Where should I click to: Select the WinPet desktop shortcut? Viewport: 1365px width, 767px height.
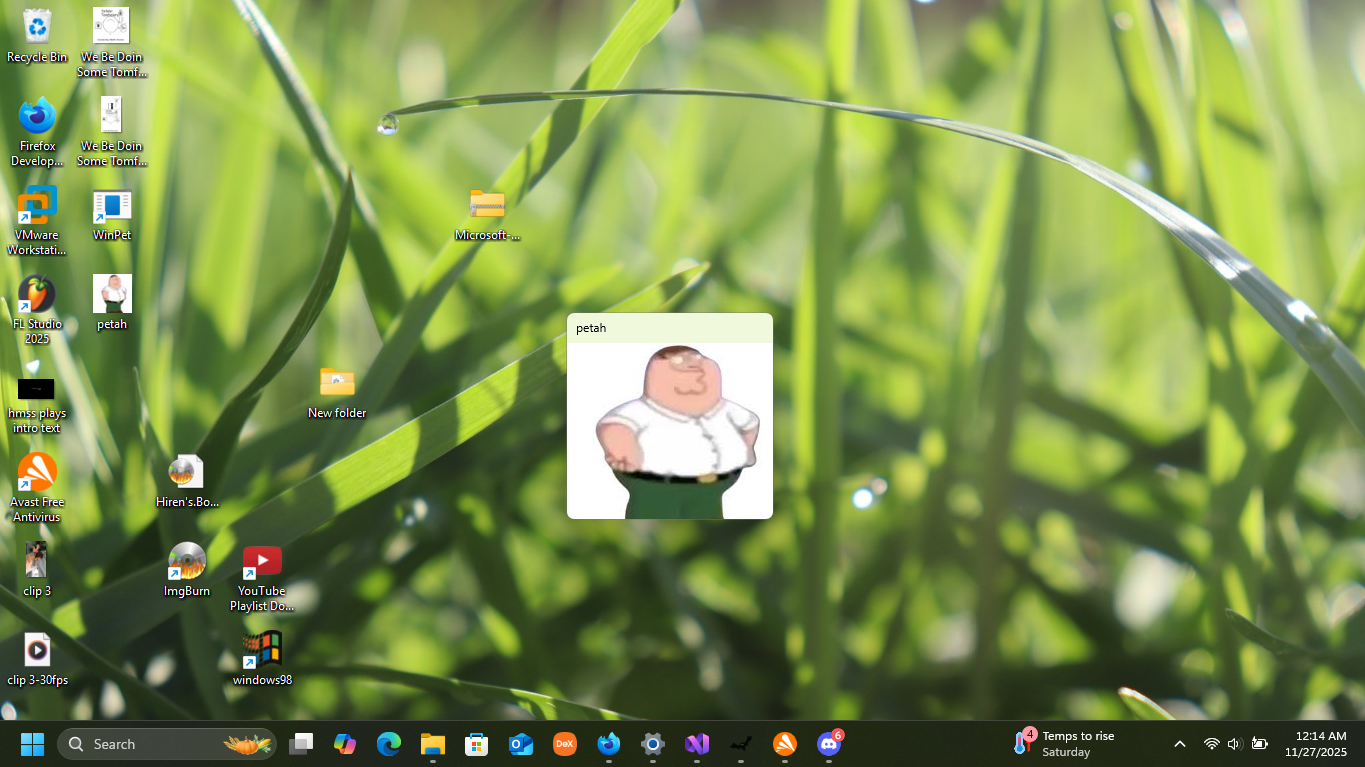[x=112, y=214]
